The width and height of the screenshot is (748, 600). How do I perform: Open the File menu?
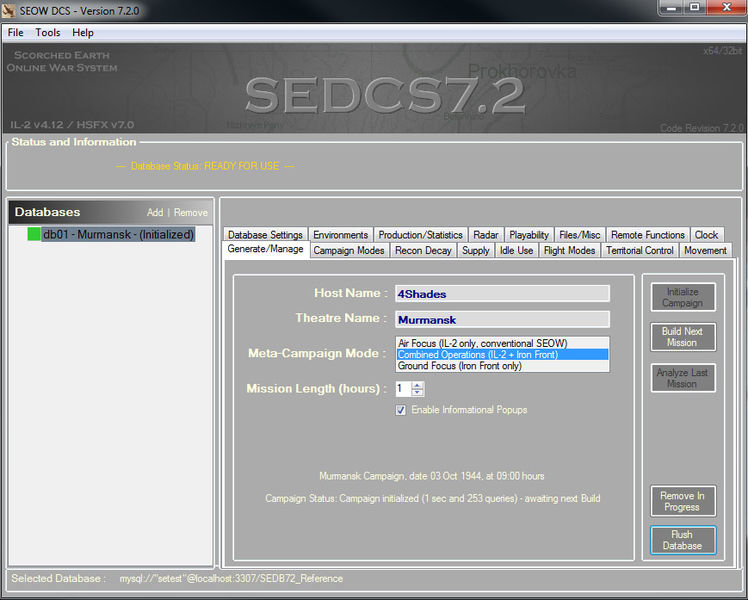(x=16, y=33)
